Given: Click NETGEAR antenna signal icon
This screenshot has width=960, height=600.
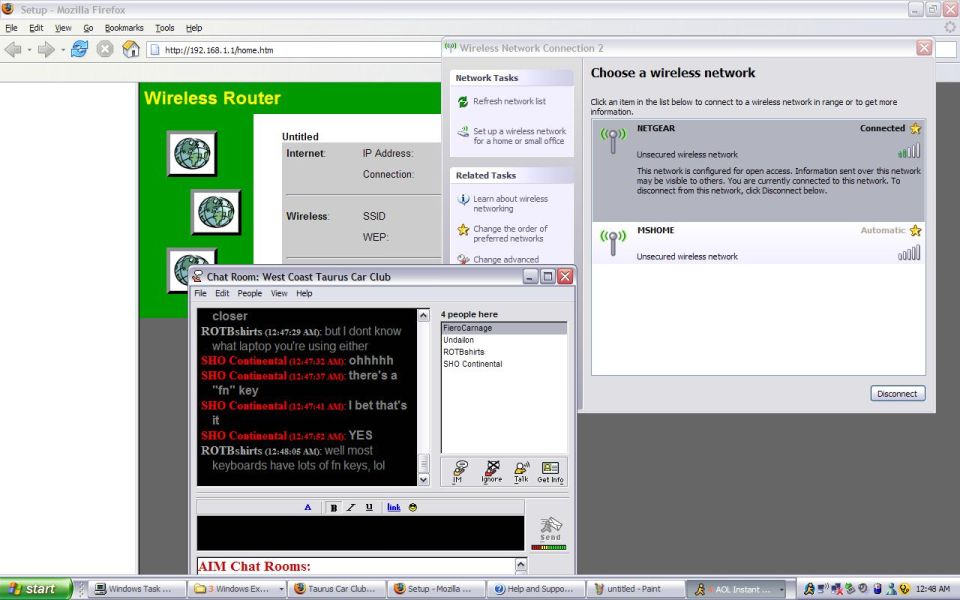Looking at the screenshot, I should pos(613,140).
